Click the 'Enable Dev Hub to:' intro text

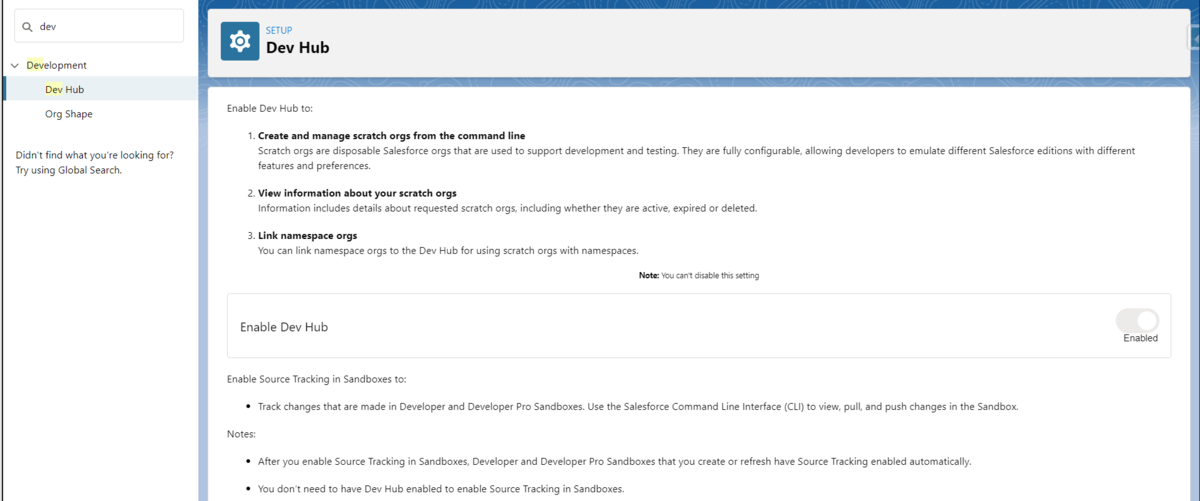[x=270, y=107]
